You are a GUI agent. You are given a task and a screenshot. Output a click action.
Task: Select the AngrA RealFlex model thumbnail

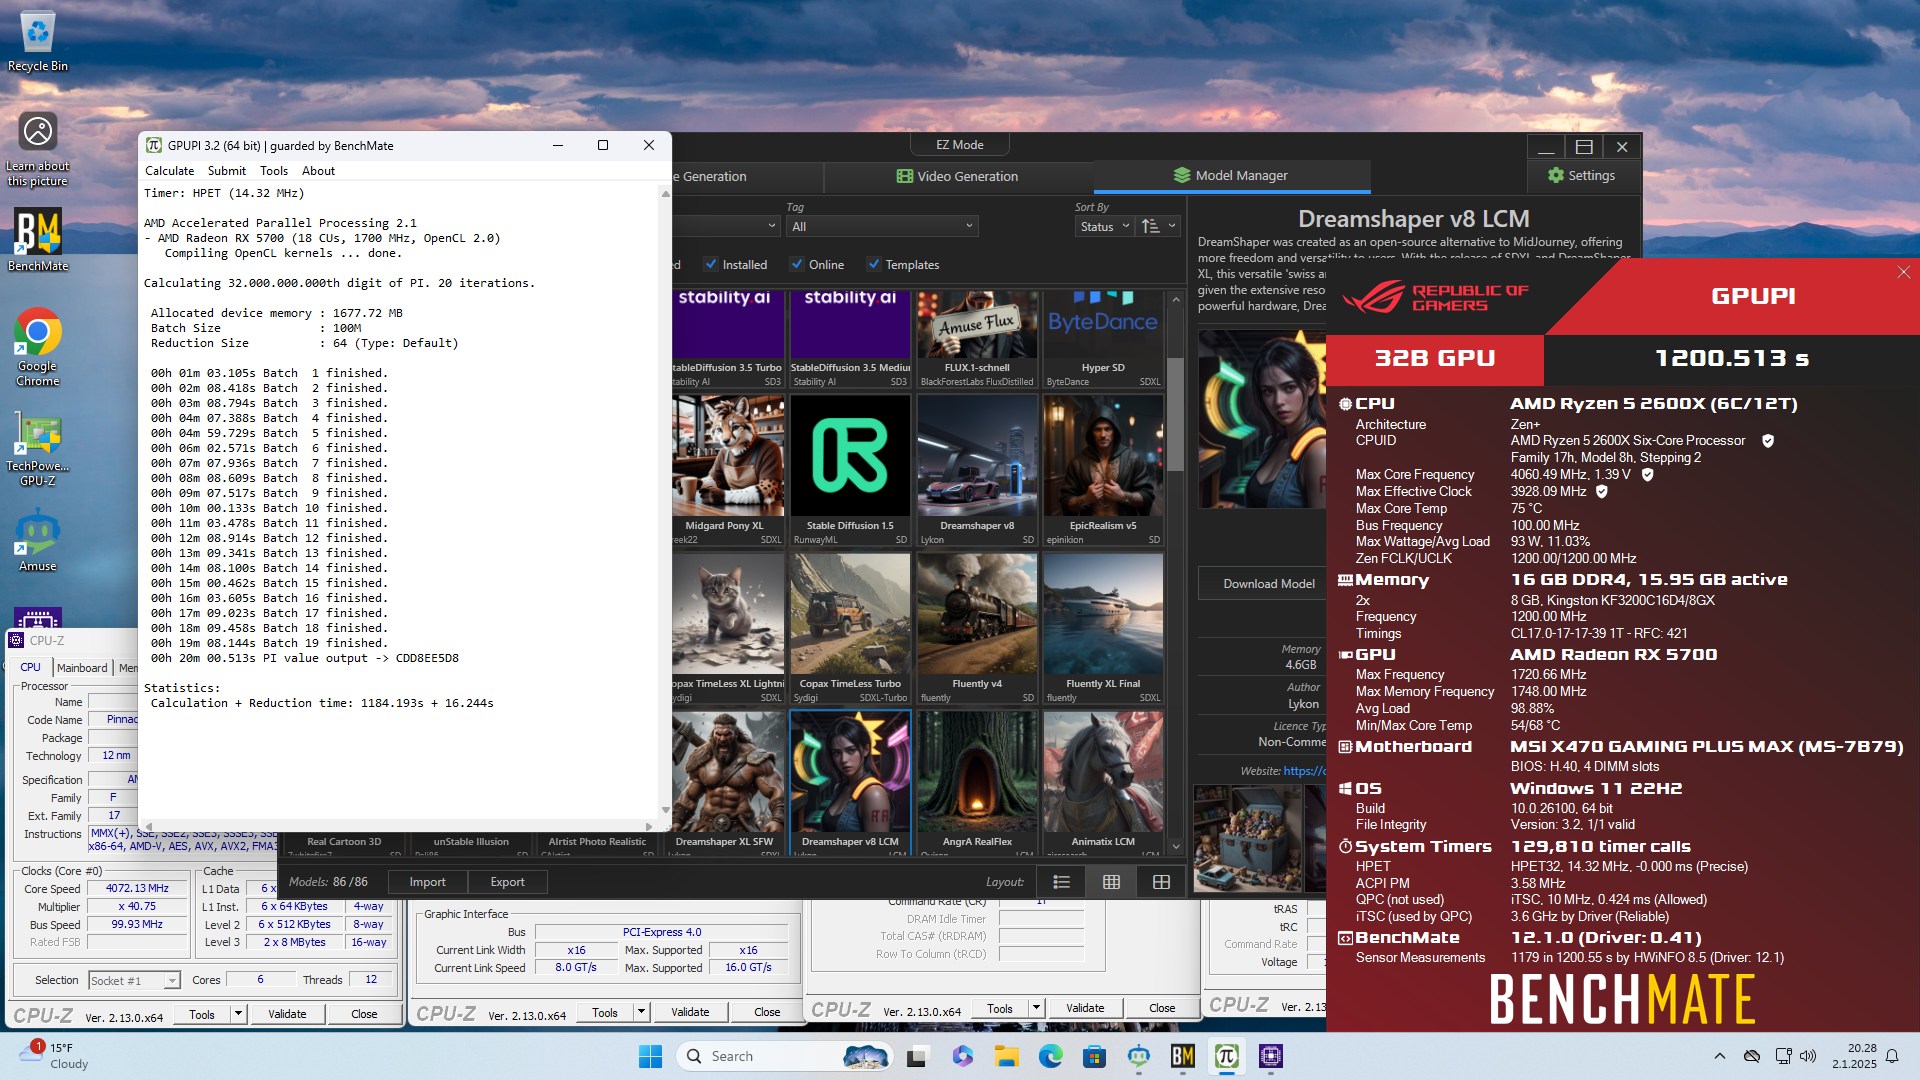[977, 782]
